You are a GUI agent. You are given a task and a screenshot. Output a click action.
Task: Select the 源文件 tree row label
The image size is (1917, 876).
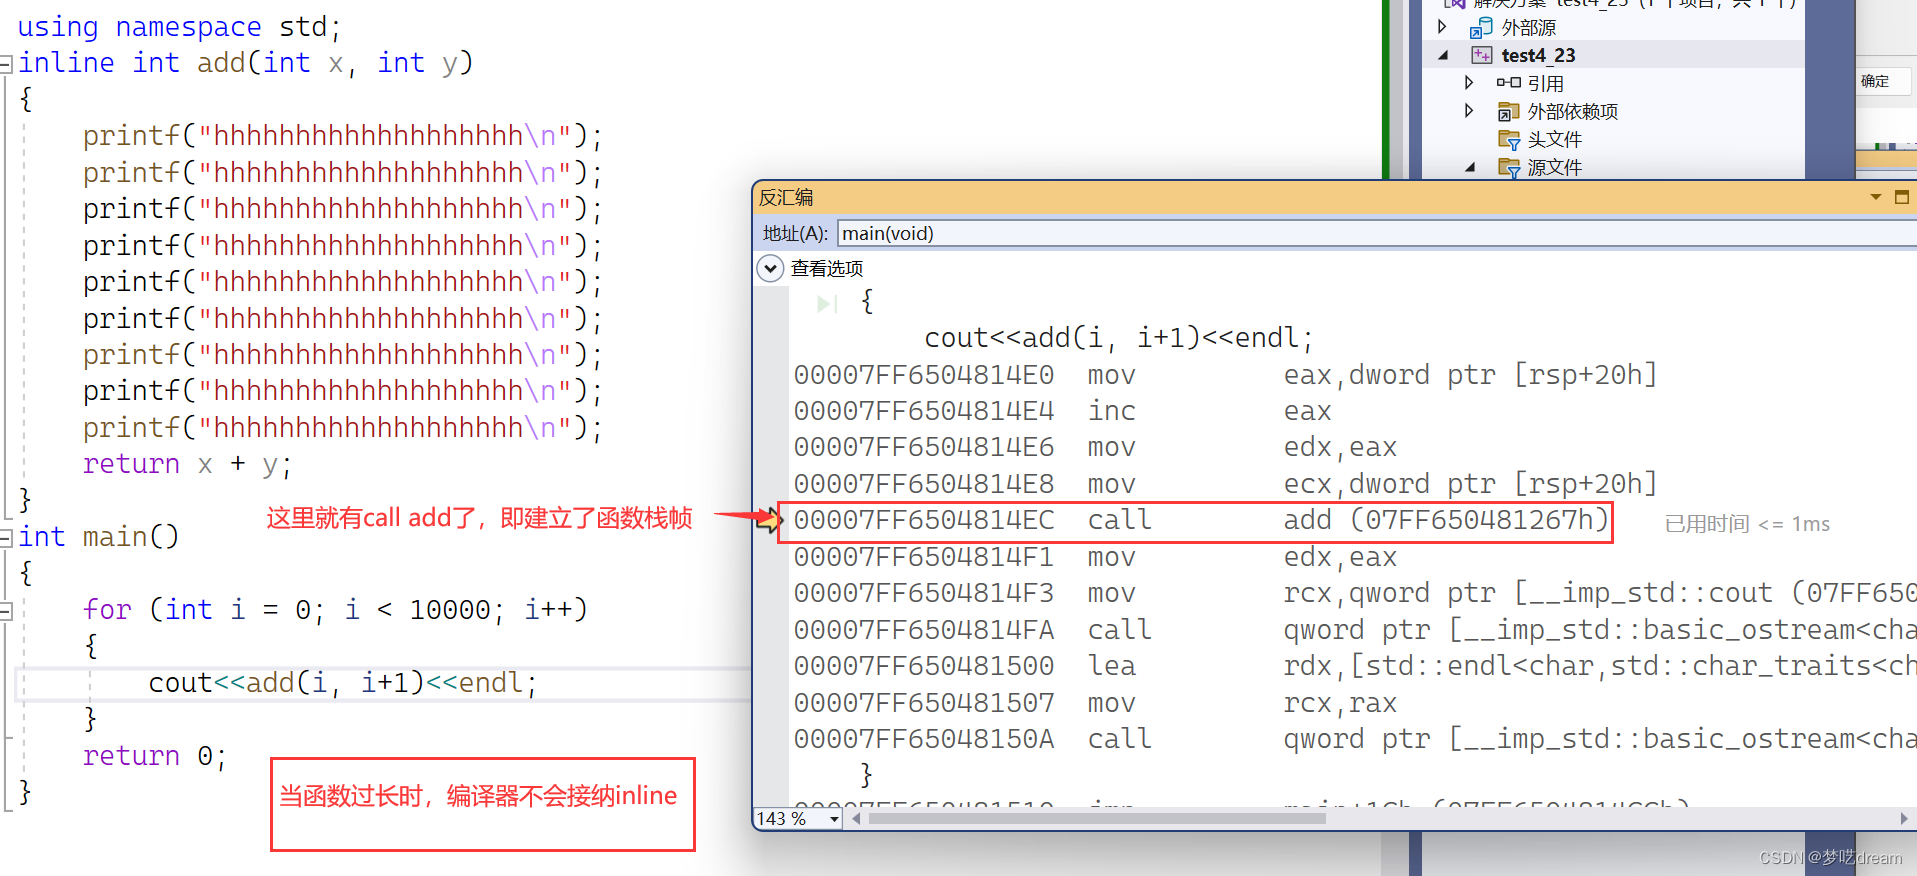tap(1554, 167)
